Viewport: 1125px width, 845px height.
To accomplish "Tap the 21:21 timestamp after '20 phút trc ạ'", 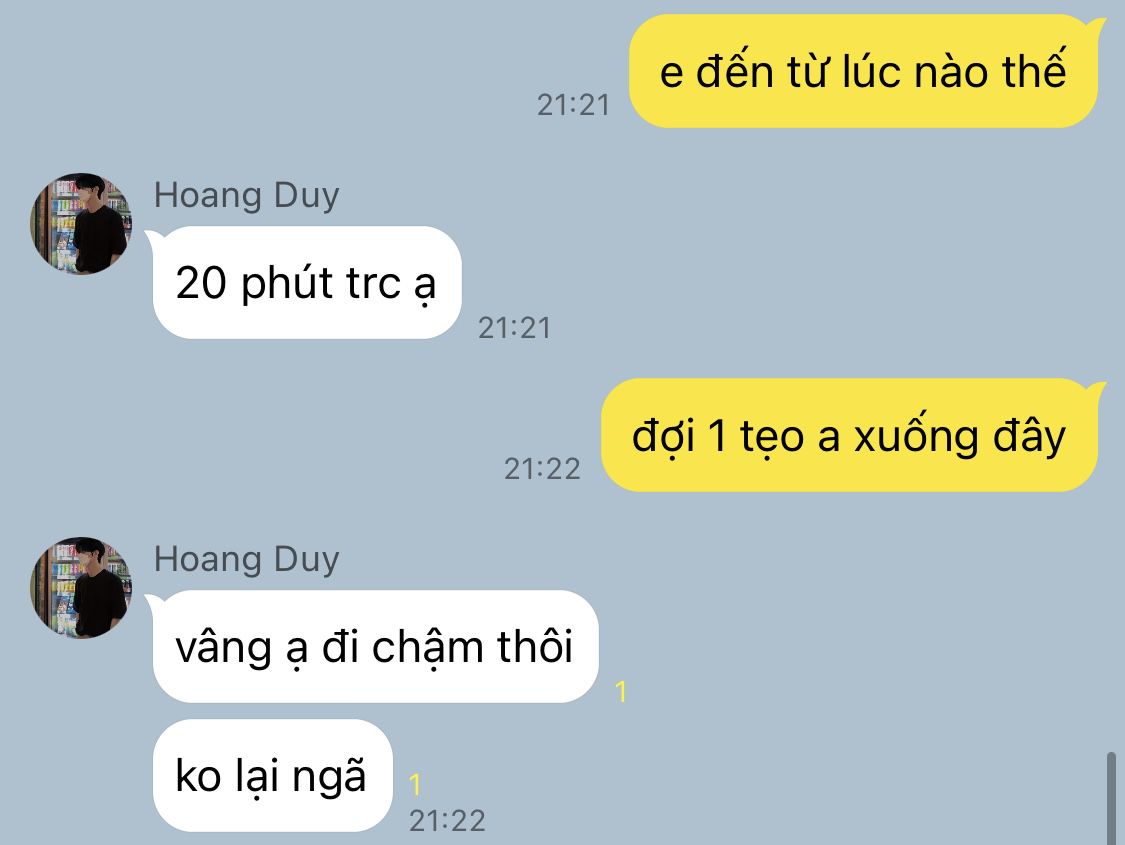I will pos(514,329).
